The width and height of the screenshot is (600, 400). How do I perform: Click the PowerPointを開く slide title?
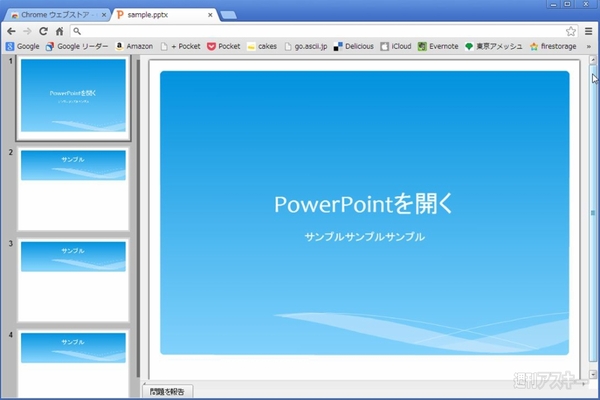[364, 203]
